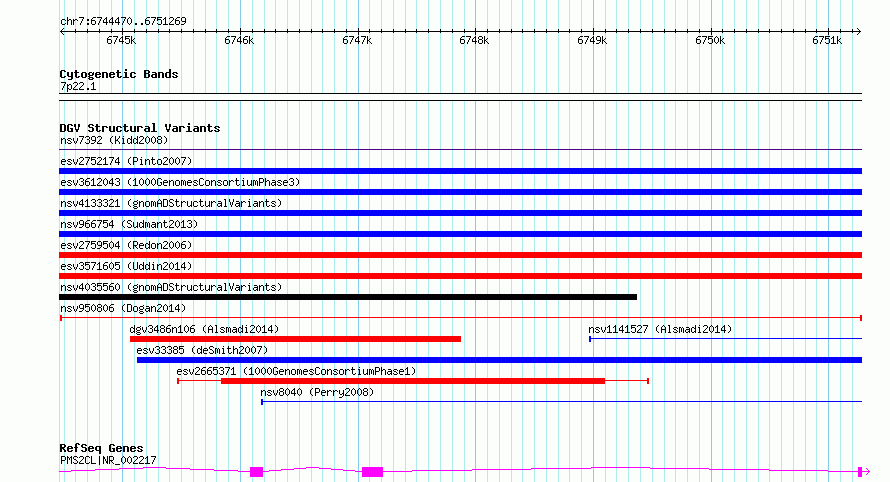This screenshot has height=482, width=890.
Task: Select the Cytogenetic Bands track title
Action: pos(119,74)
